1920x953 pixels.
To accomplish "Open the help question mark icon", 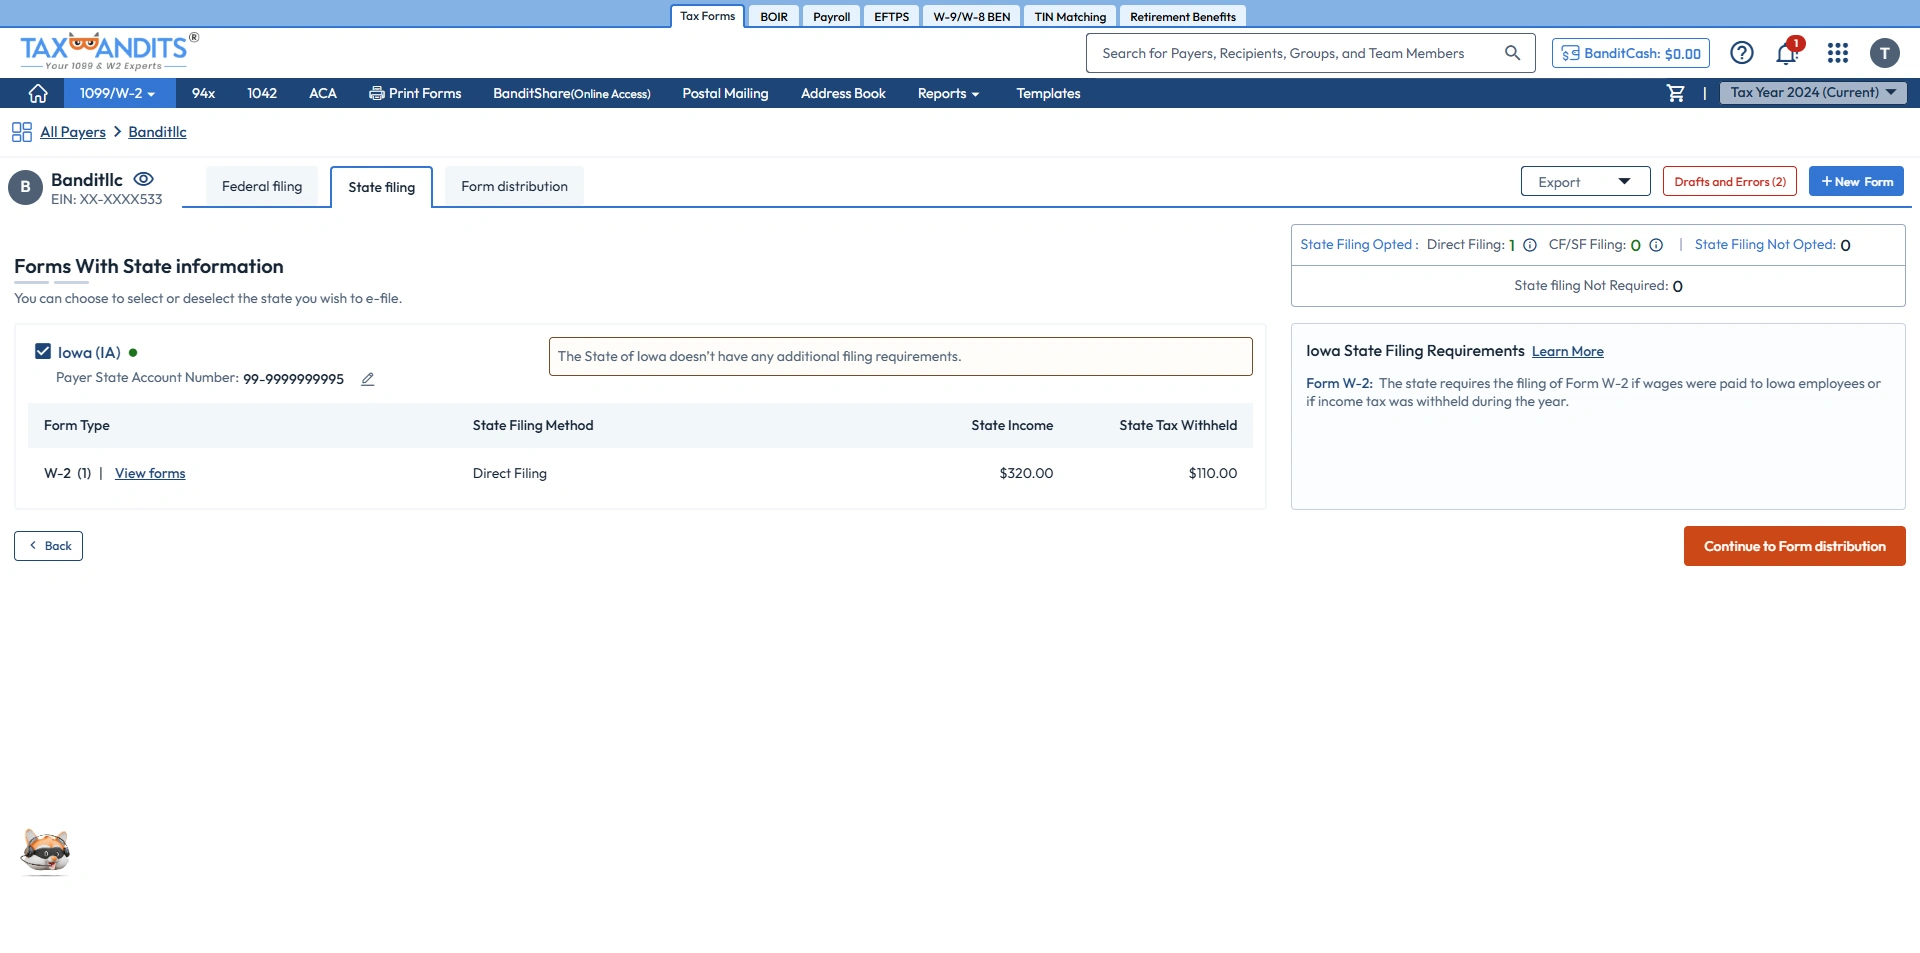I will click(1742, 53).
